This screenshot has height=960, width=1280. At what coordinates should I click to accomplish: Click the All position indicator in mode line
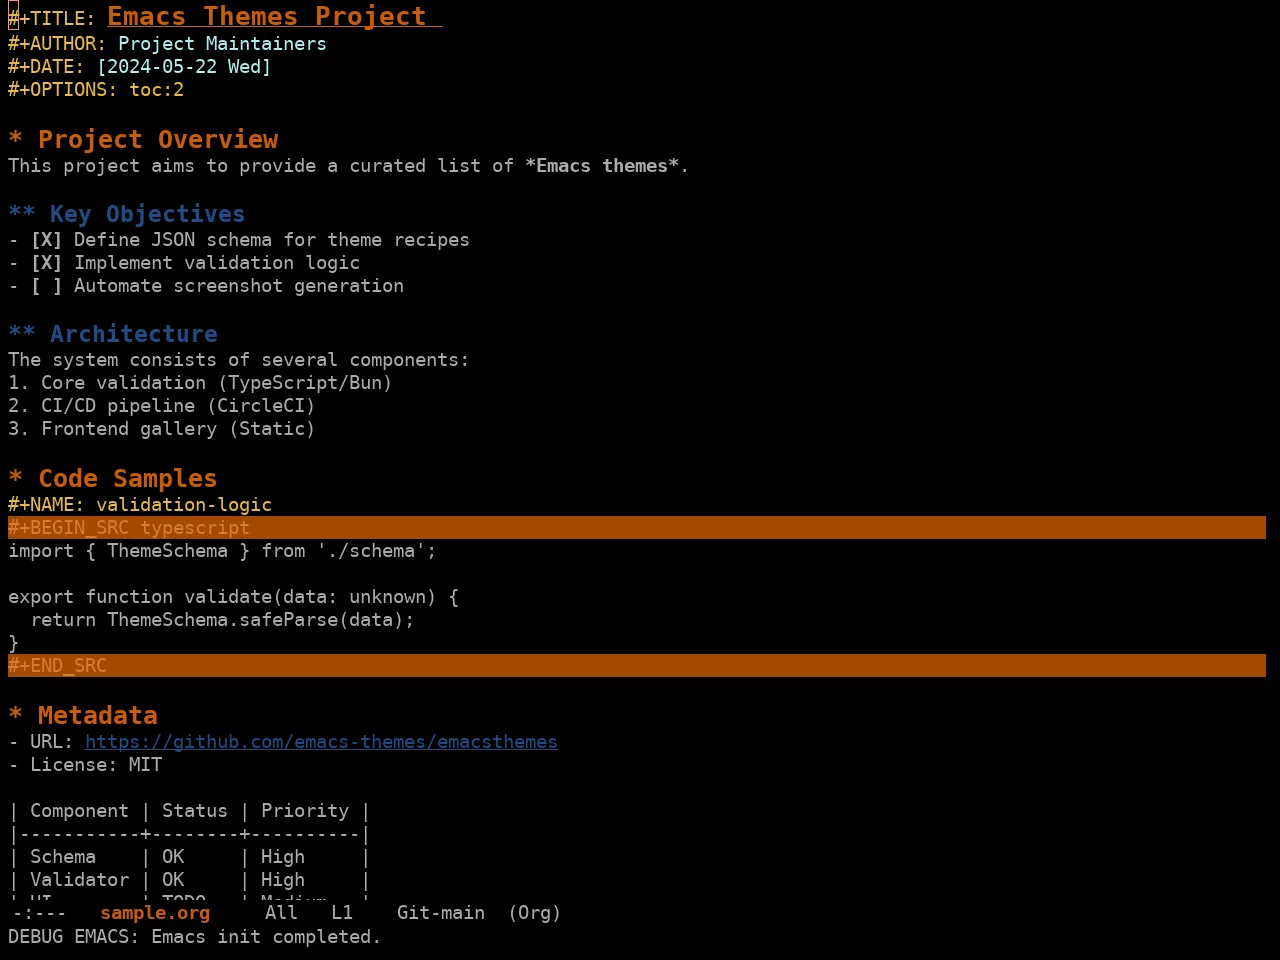[281, 913]
